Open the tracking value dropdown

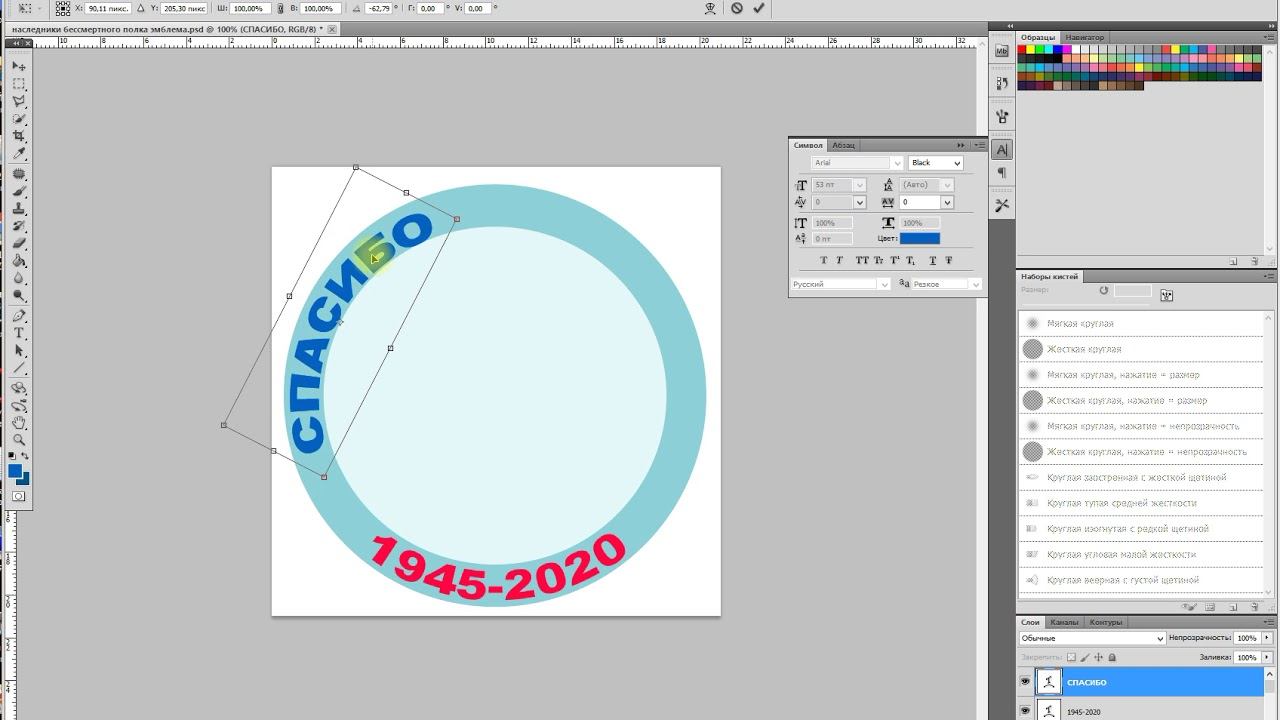click(x=947, y=203)
